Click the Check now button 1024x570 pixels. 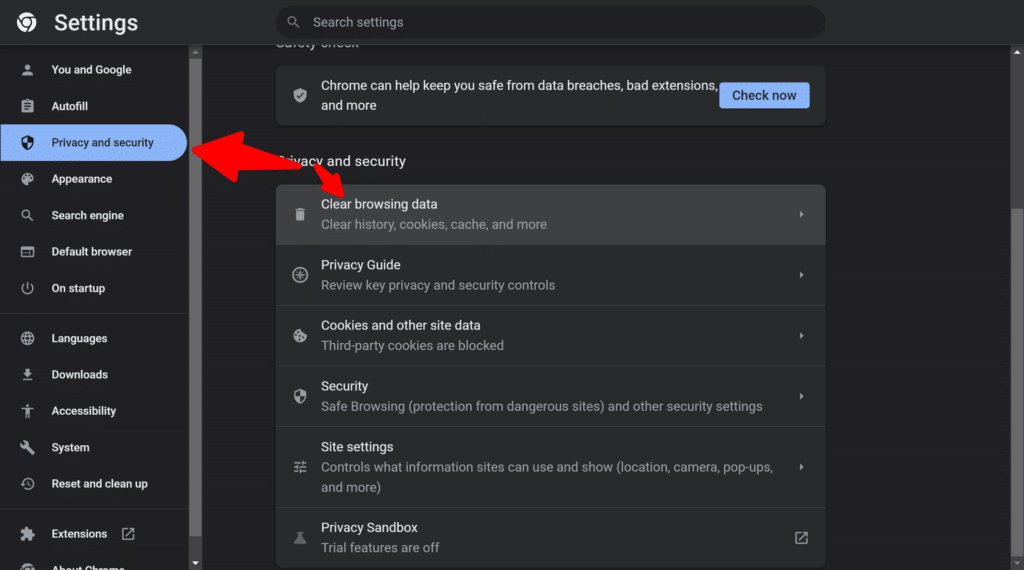pos(764,95)
